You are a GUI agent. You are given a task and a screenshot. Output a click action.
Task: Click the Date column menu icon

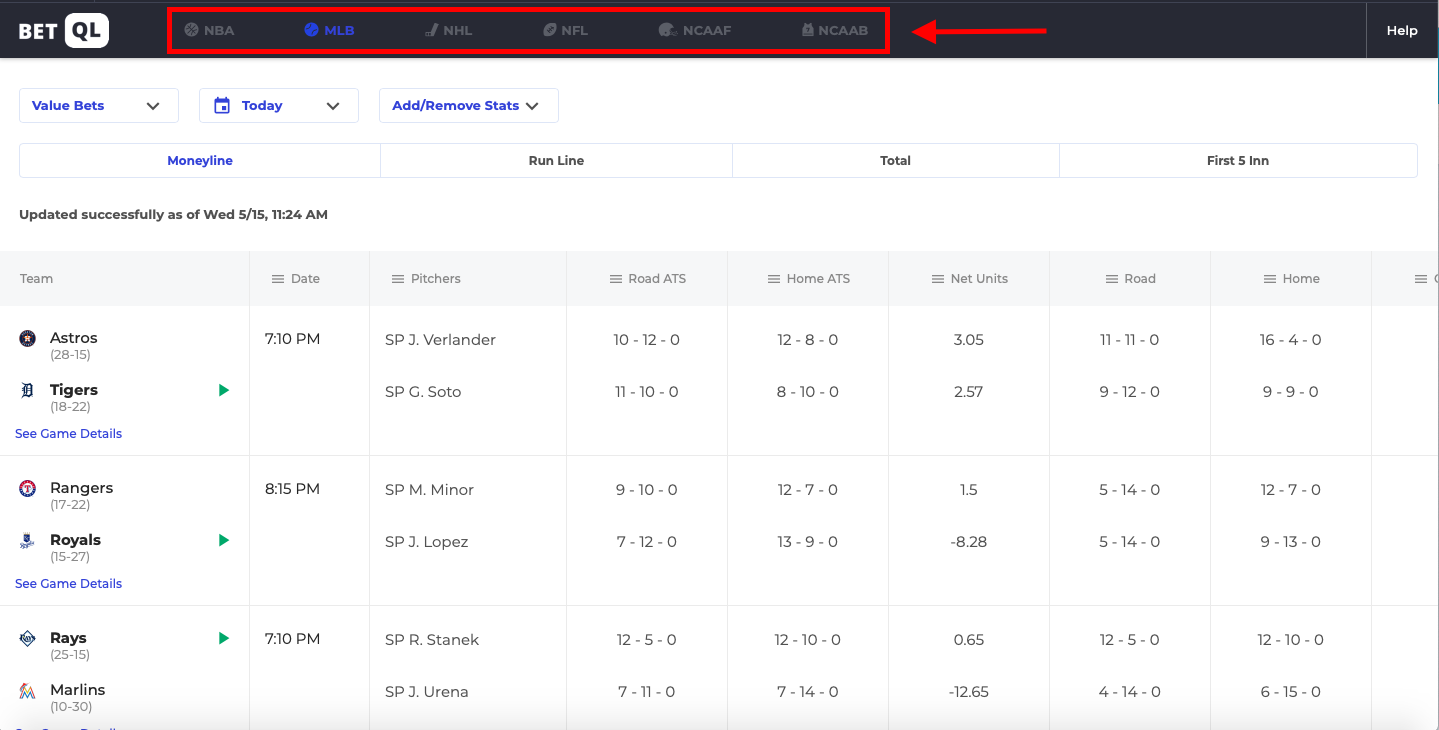click(278, 279)
